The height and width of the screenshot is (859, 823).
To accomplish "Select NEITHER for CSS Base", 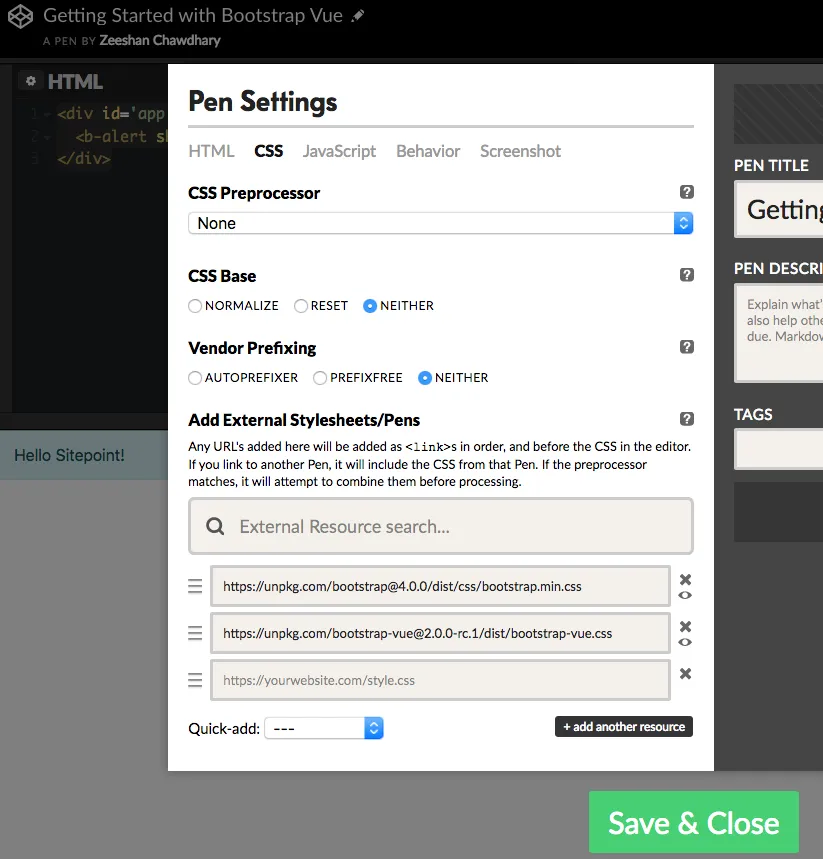I will (370, 306).
